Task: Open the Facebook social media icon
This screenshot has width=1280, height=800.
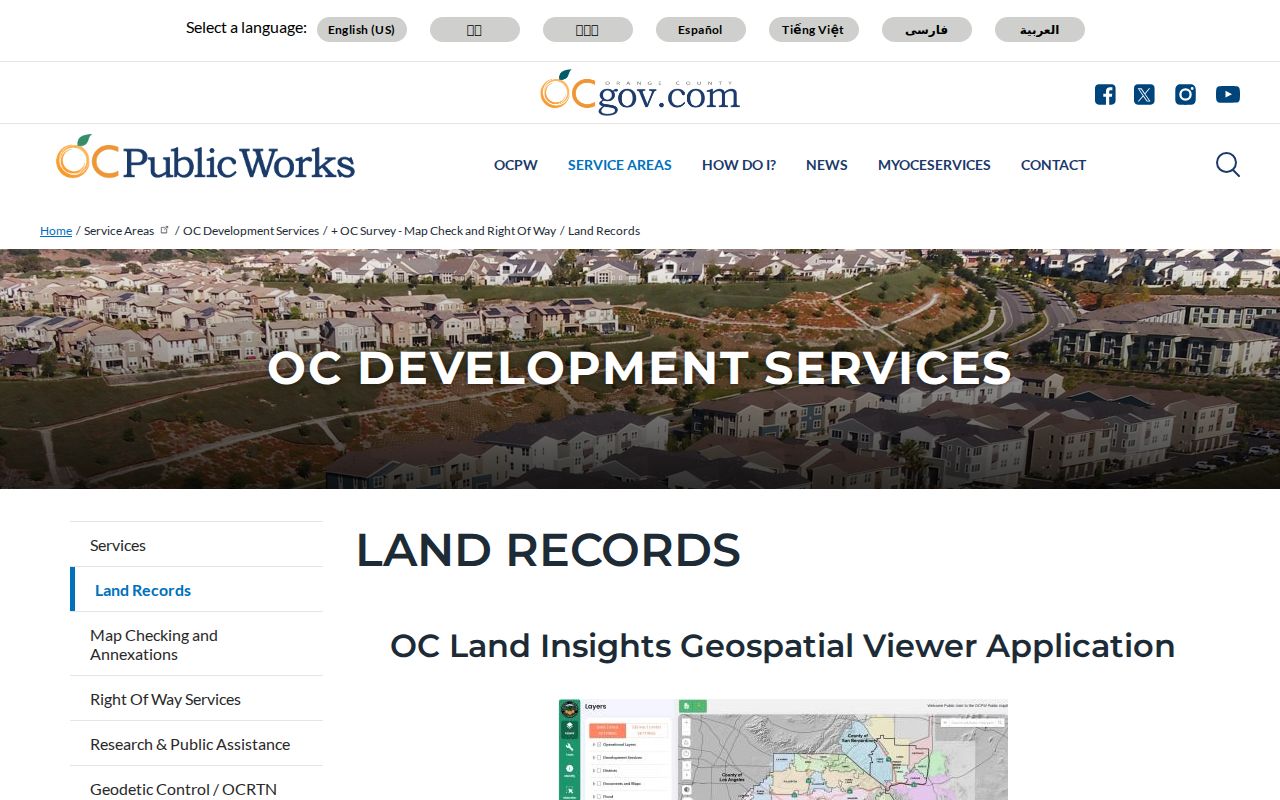Action: 1105,95
